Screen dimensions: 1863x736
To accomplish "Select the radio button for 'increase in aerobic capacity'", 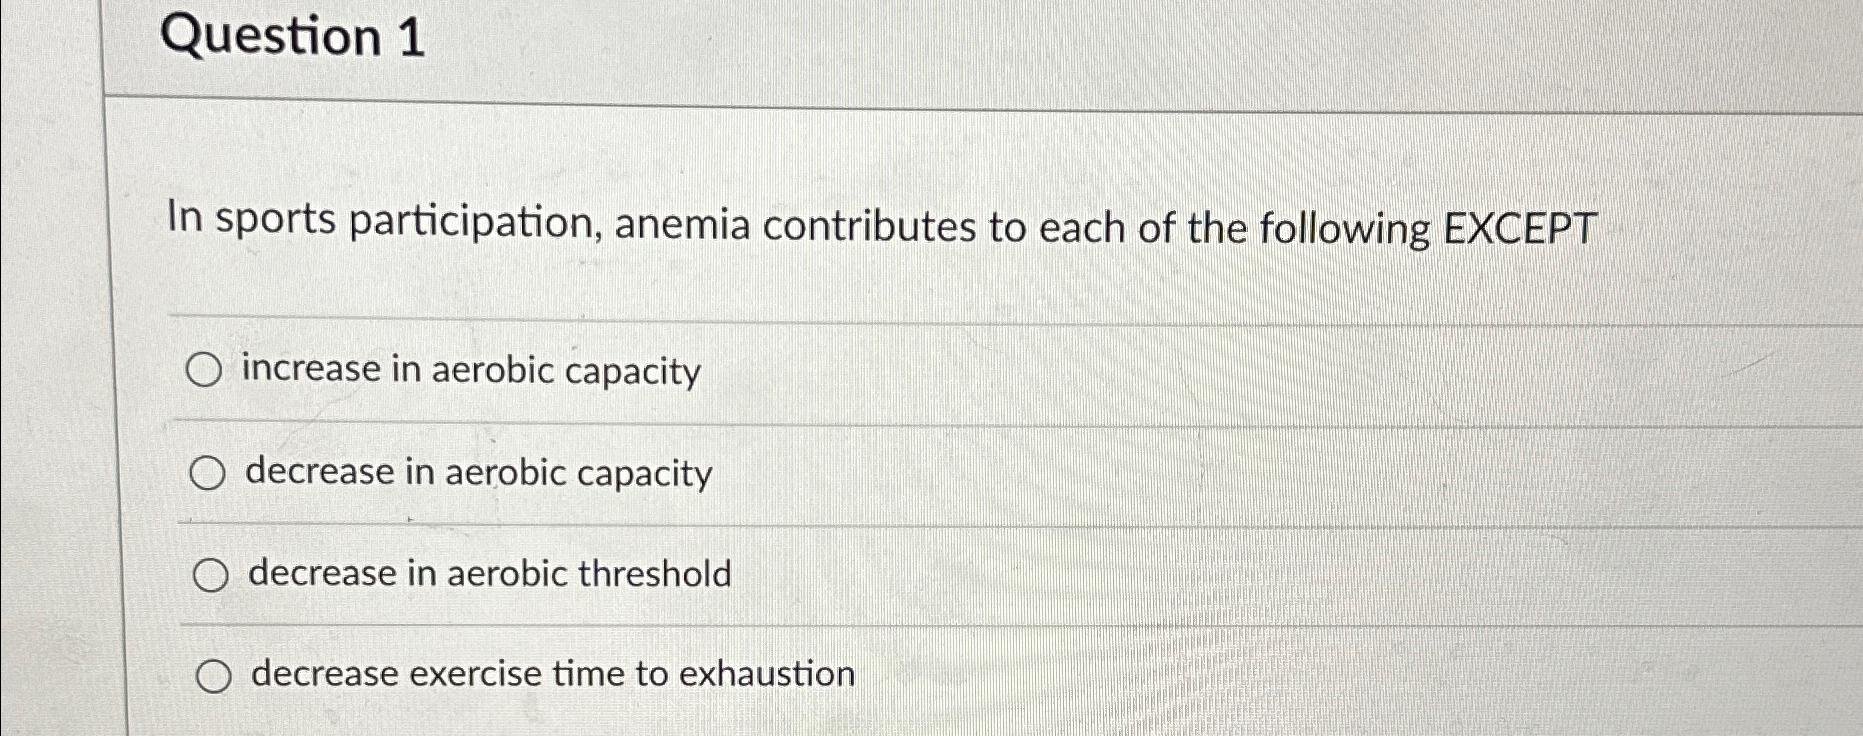I will pyautogui.click(x=207, y=370).
